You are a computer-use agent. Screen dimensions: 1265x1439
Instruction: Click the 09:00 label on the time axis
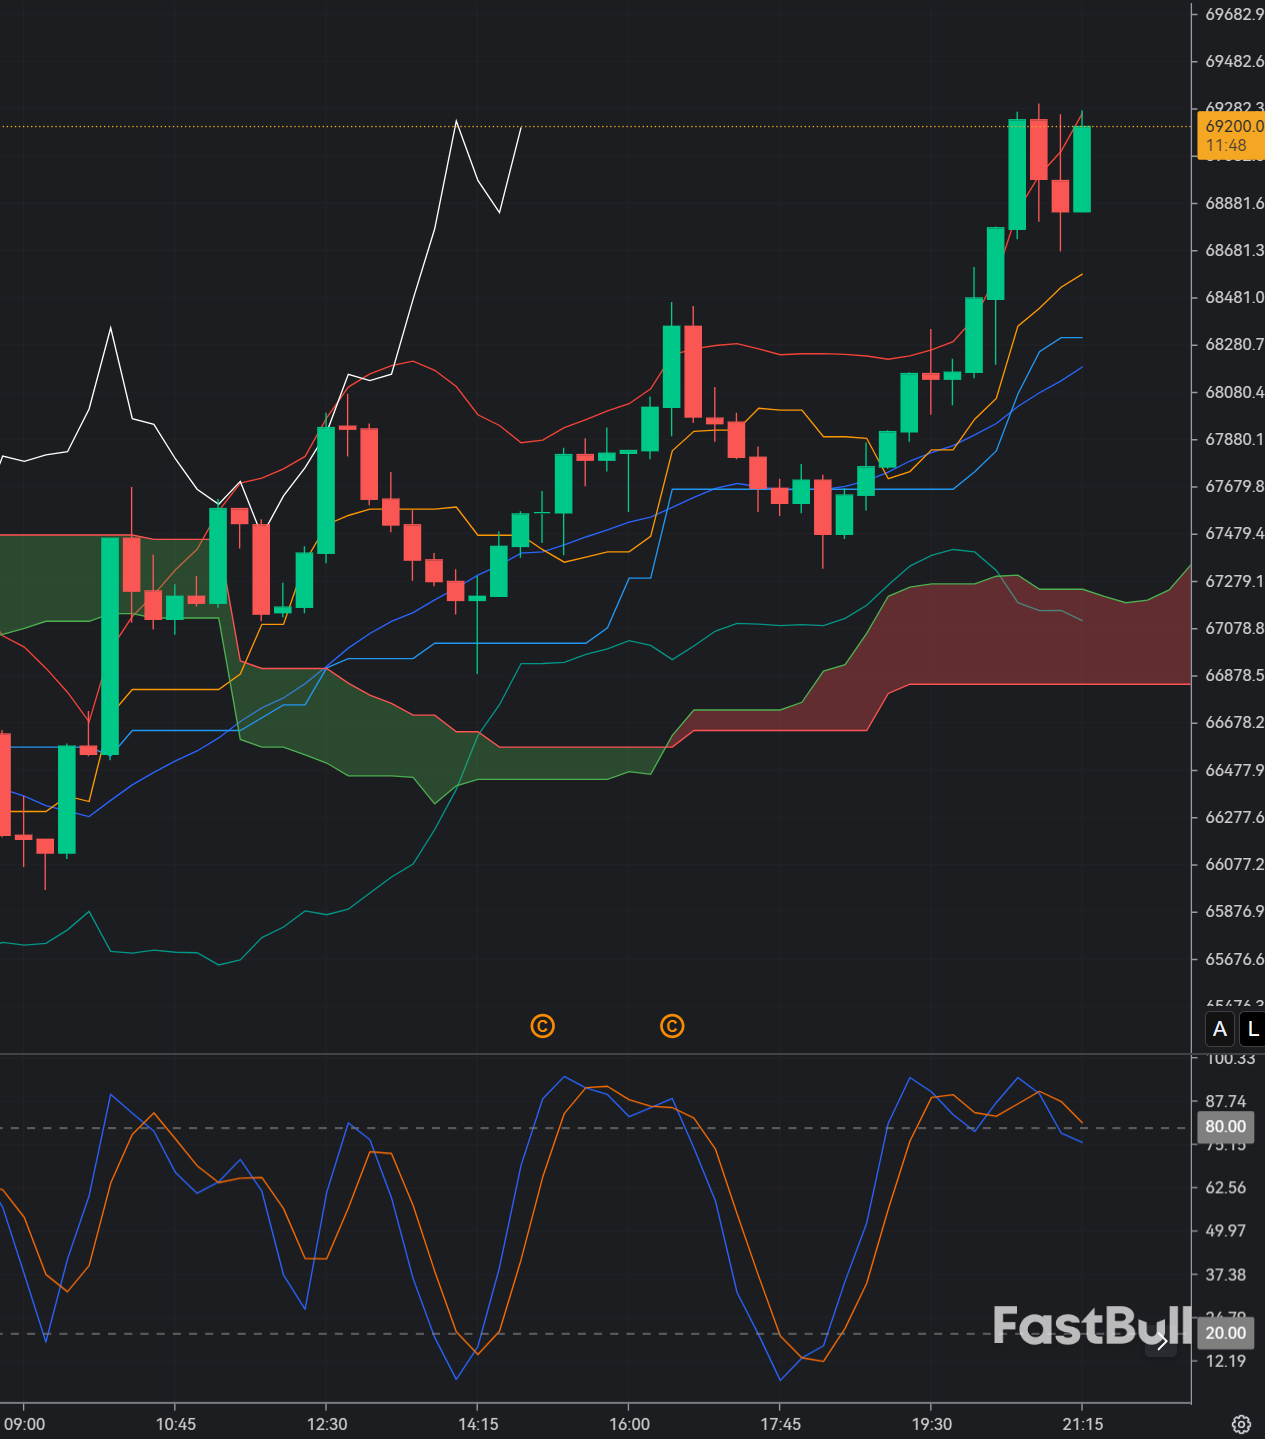[25, 1424]
